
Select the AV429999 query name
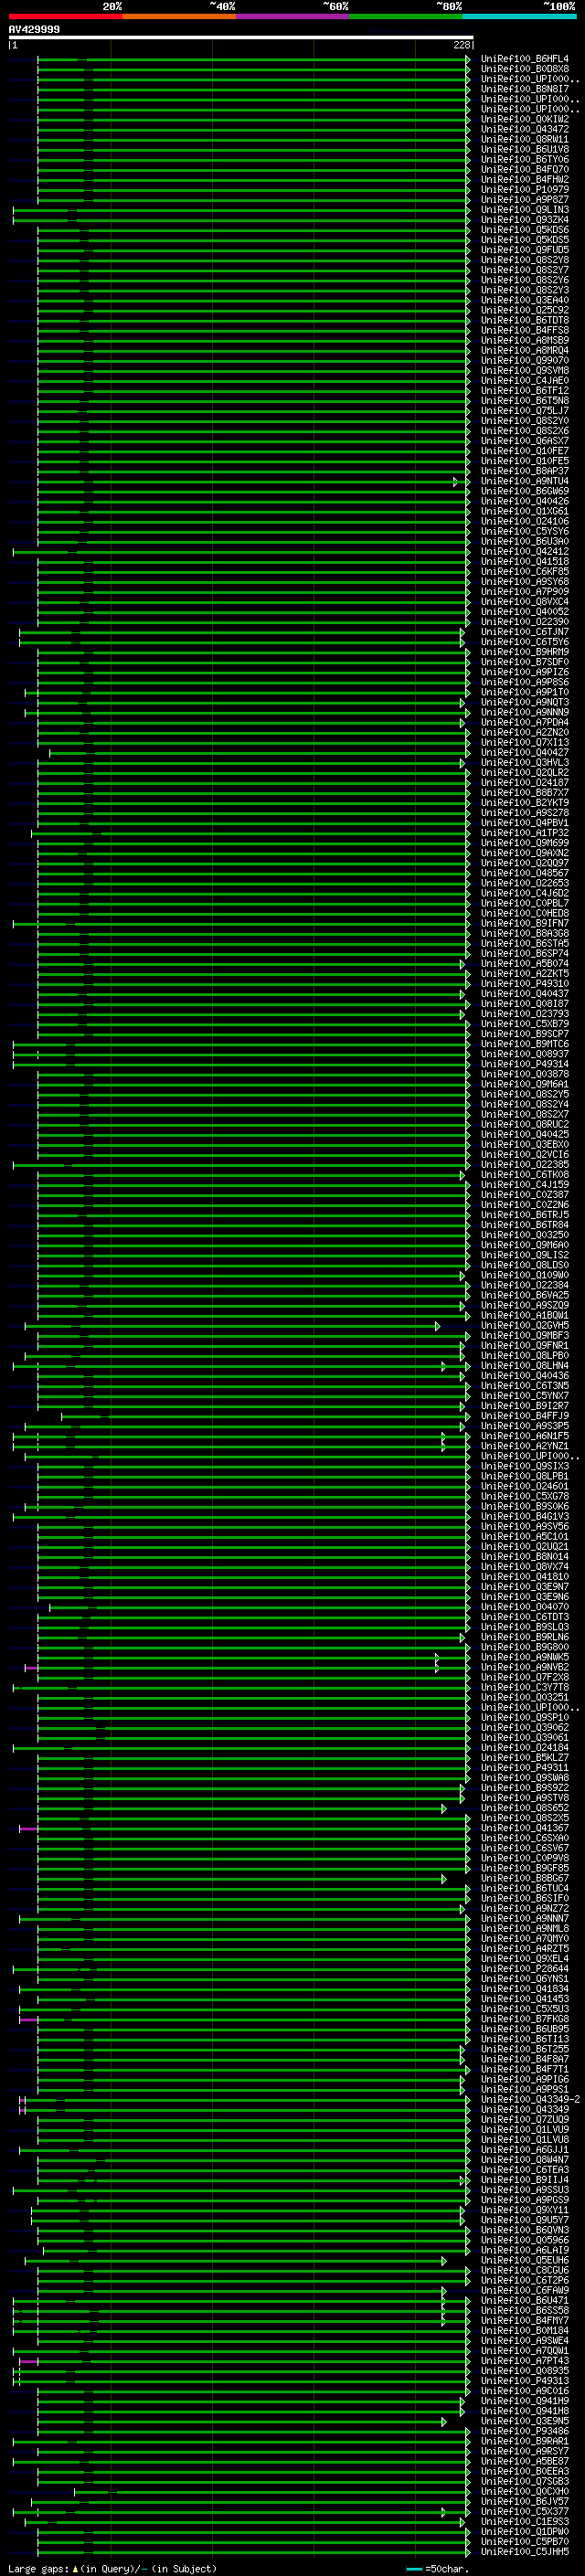[x=34, y=29]
